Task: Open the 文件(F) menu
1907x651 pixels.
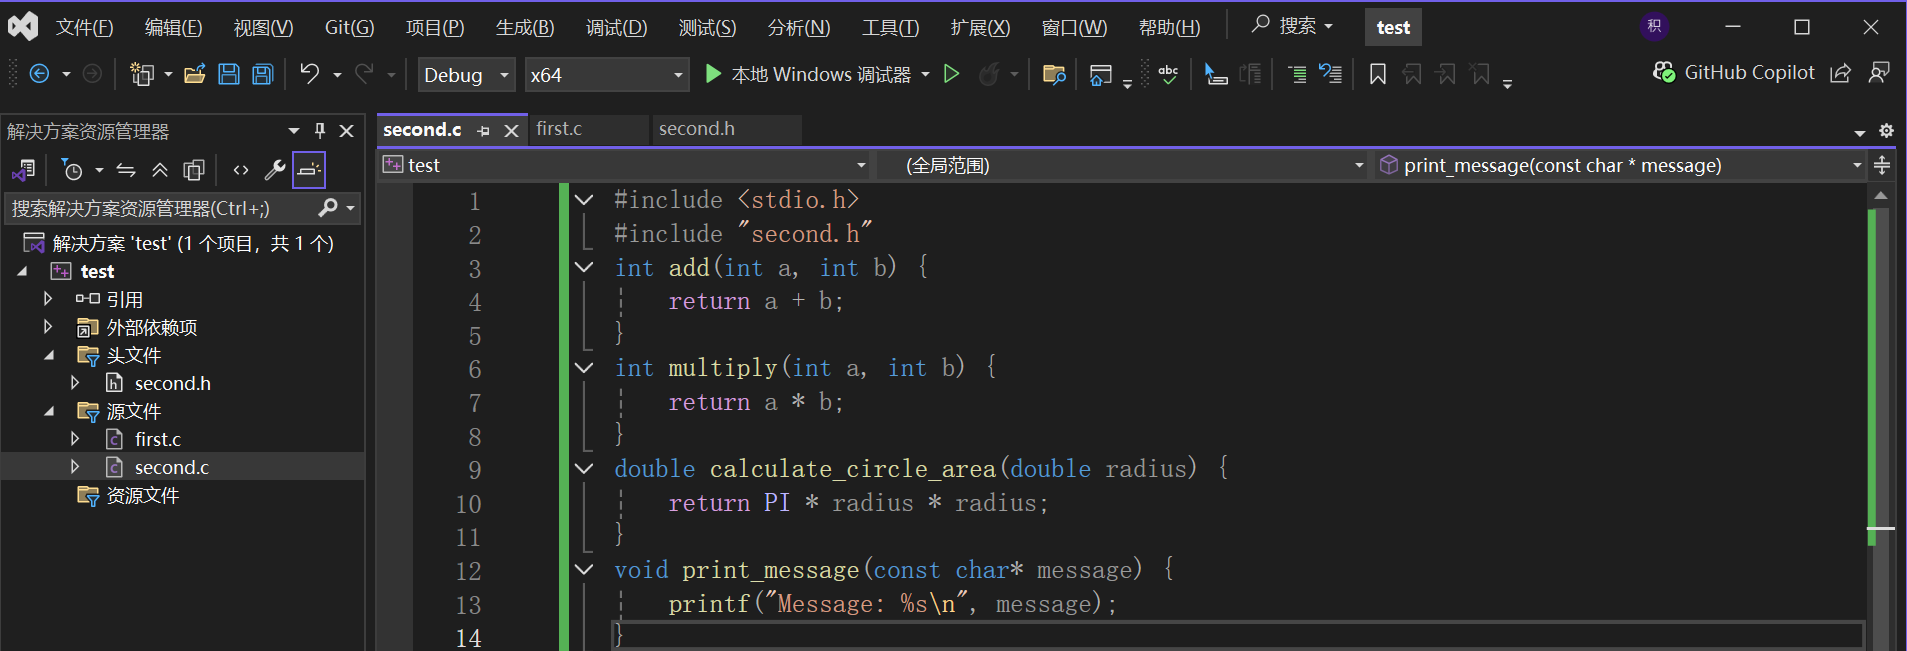Action: (x=84, y=28)
